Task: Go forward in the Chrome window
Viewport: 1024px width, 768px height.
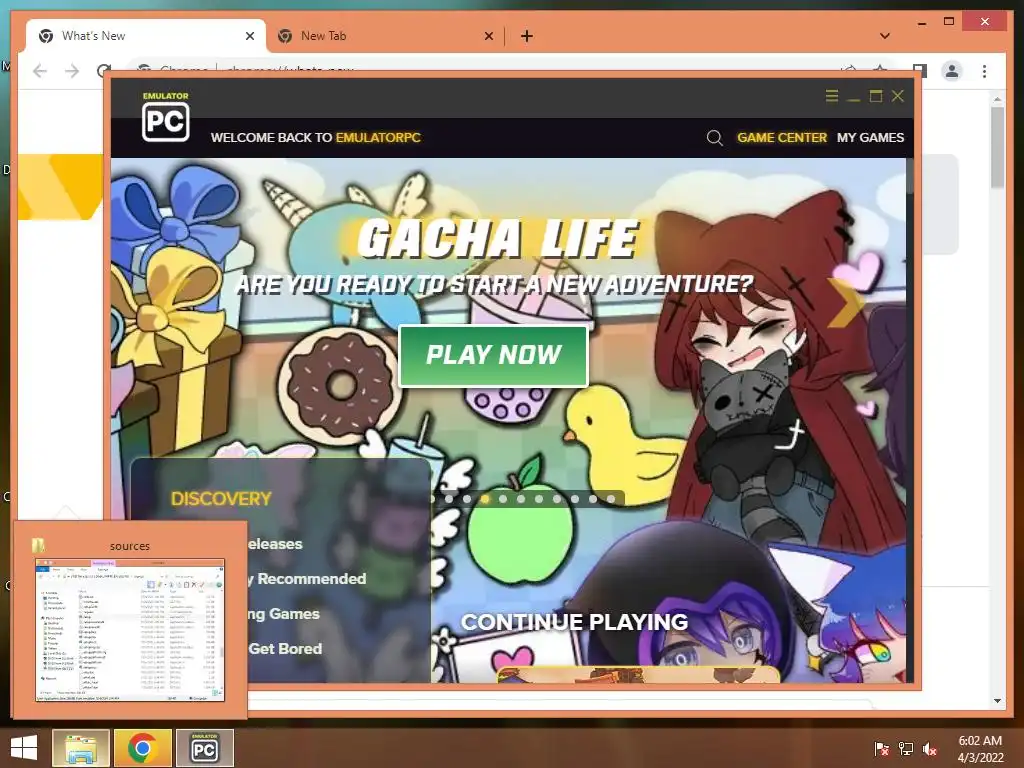Action: click(72, 71)
